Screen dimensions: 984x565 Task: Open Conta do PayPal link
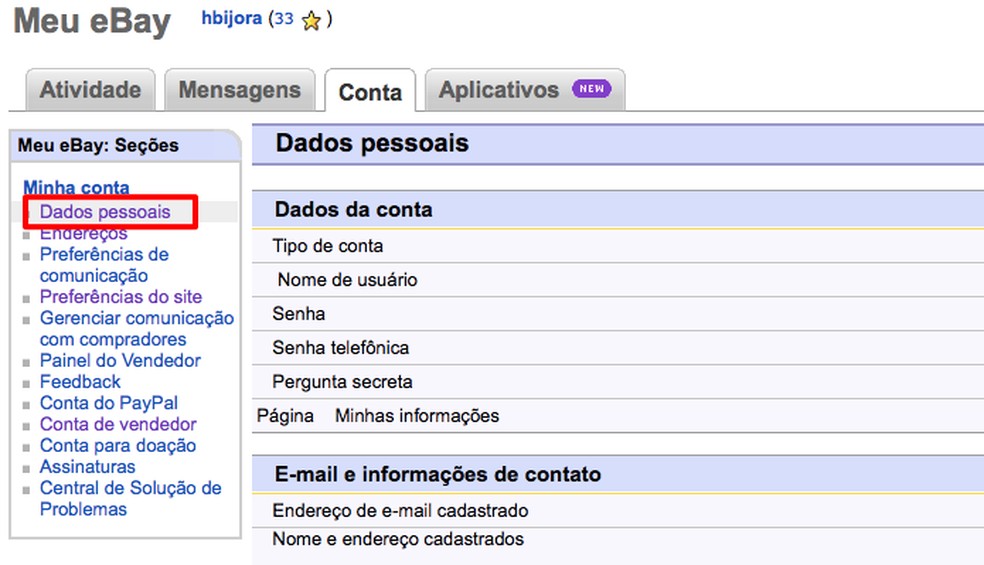(109, 403)
